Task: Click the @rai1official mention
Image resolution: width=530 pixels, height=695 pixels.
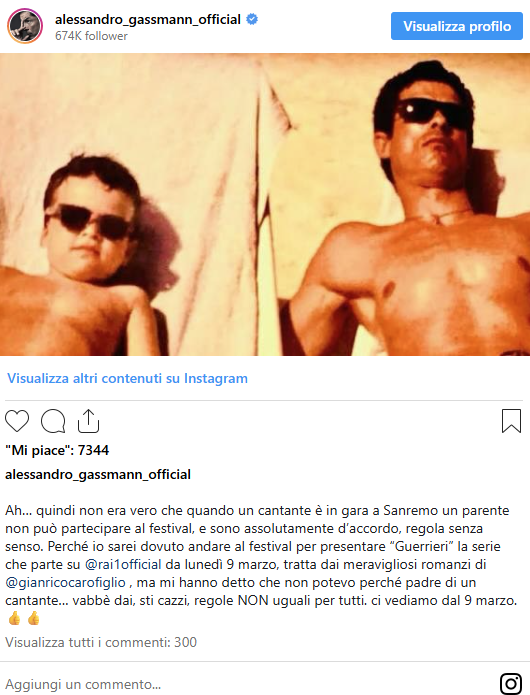Action: click(123, 565)
